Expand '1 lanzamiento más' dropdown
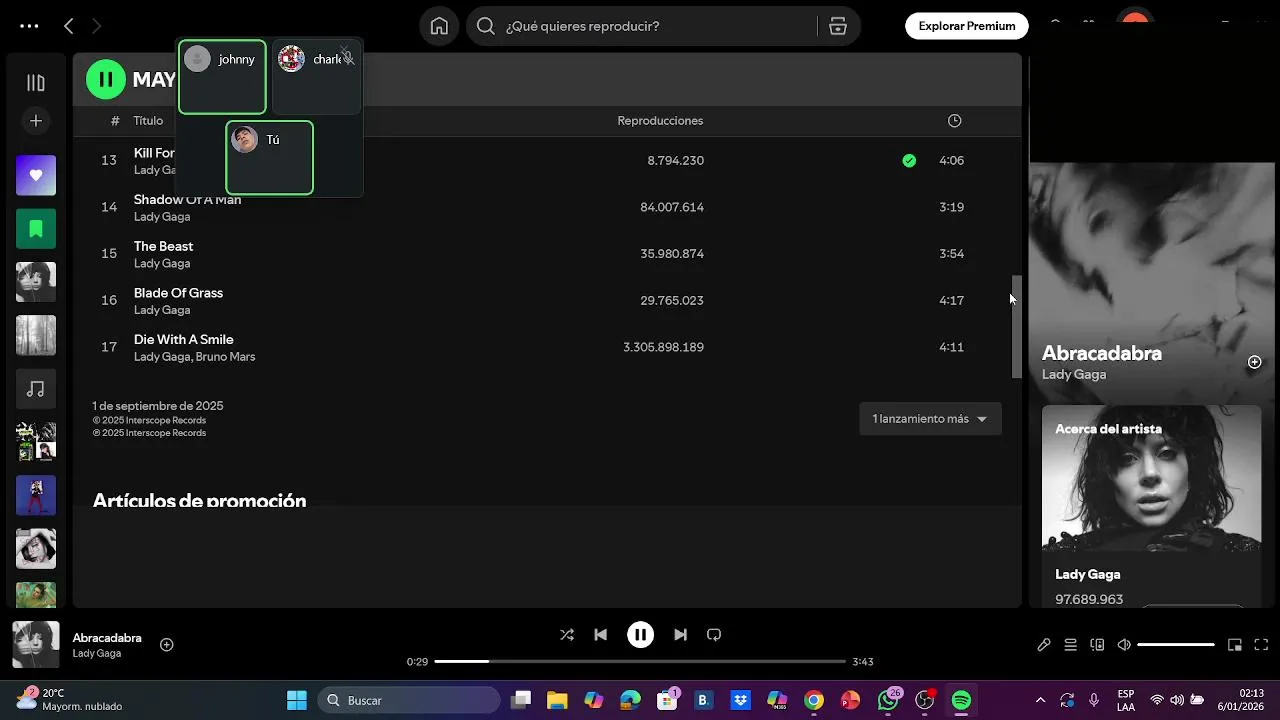This screenshot has height=720, width=1280. [930, 419]
